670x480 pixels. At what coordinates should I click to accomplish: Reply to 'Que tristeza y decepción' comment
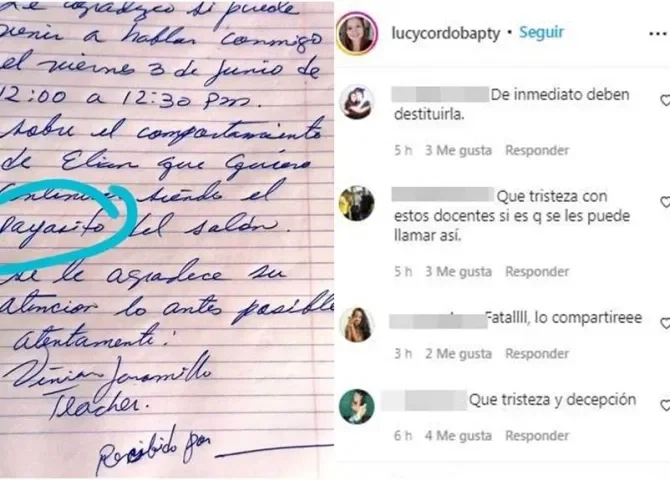coord(537,436)
